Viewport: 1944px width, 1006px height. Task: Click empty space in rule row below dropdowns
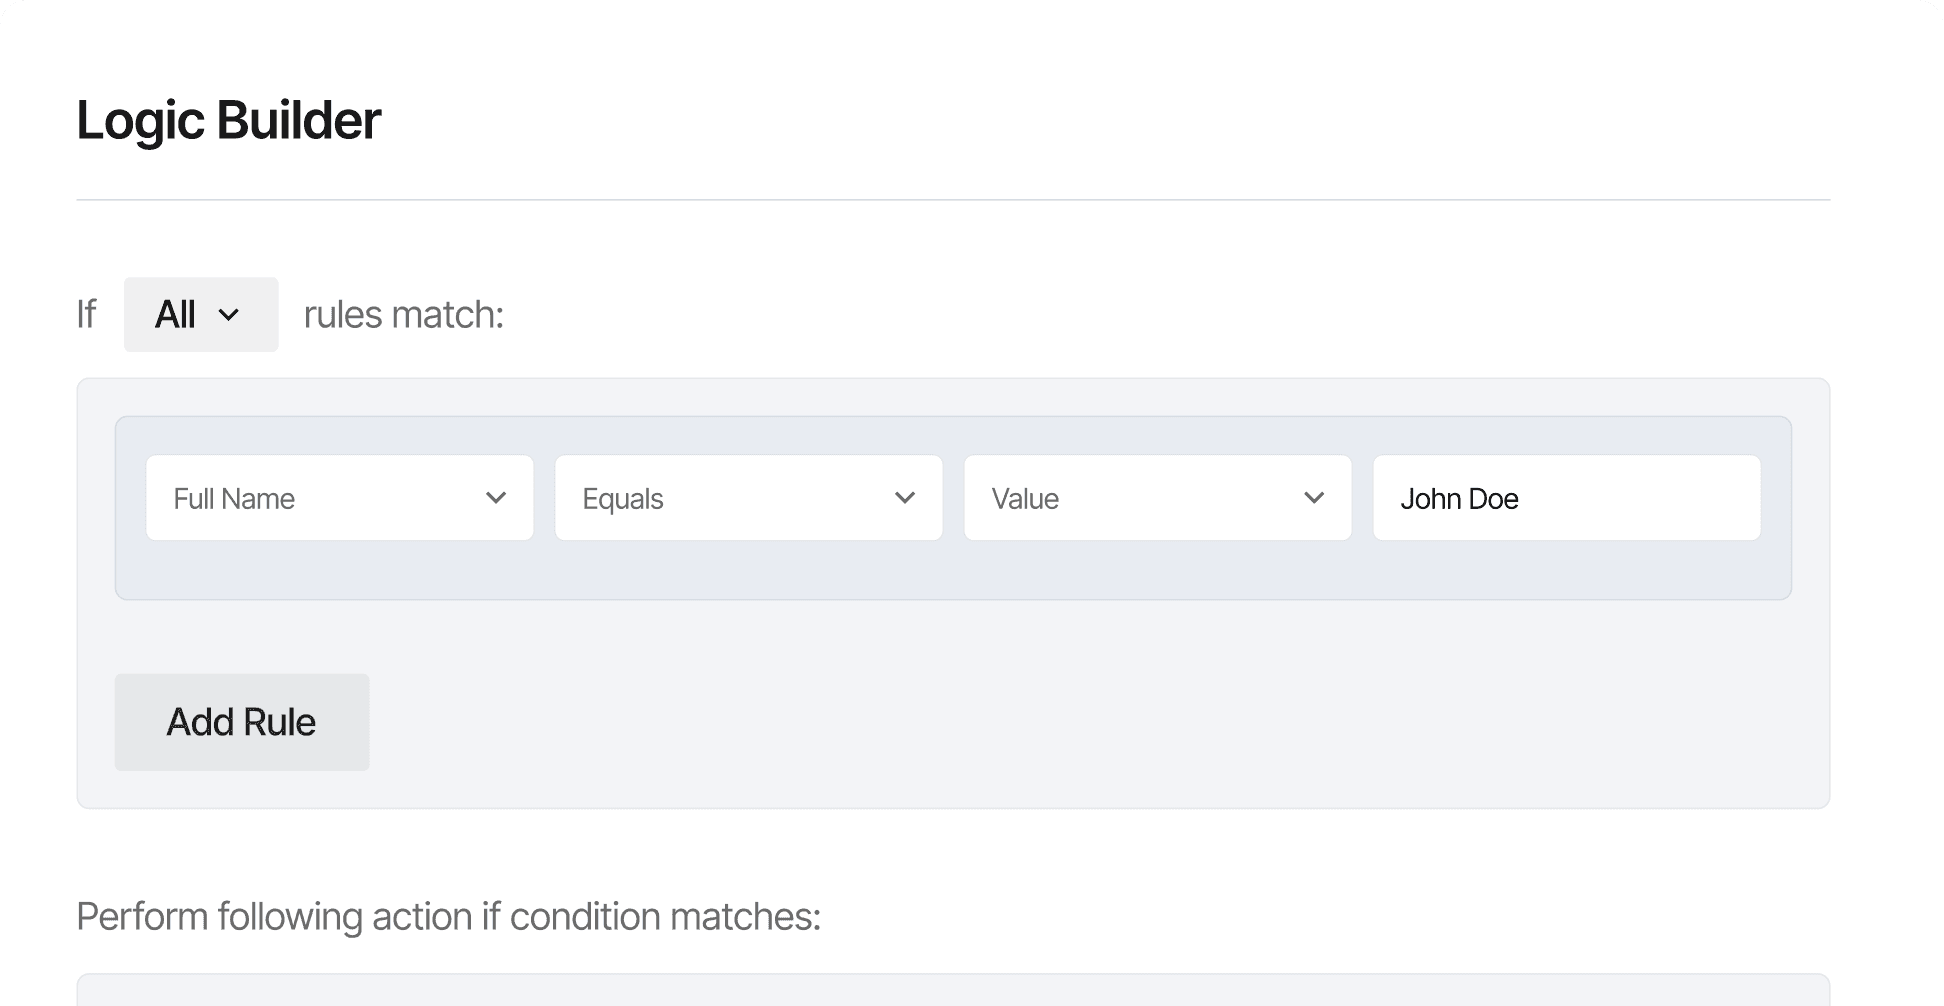952,571
